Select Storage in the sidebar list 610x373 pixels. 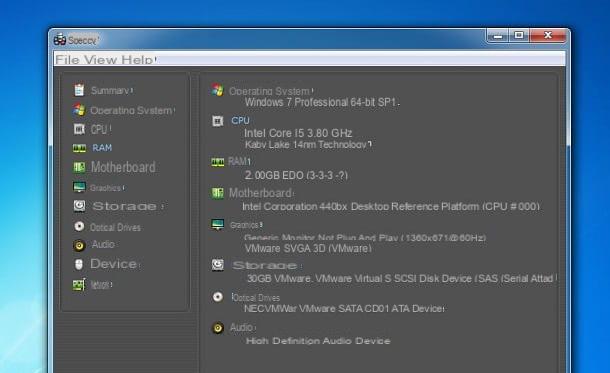coord(124,206)
